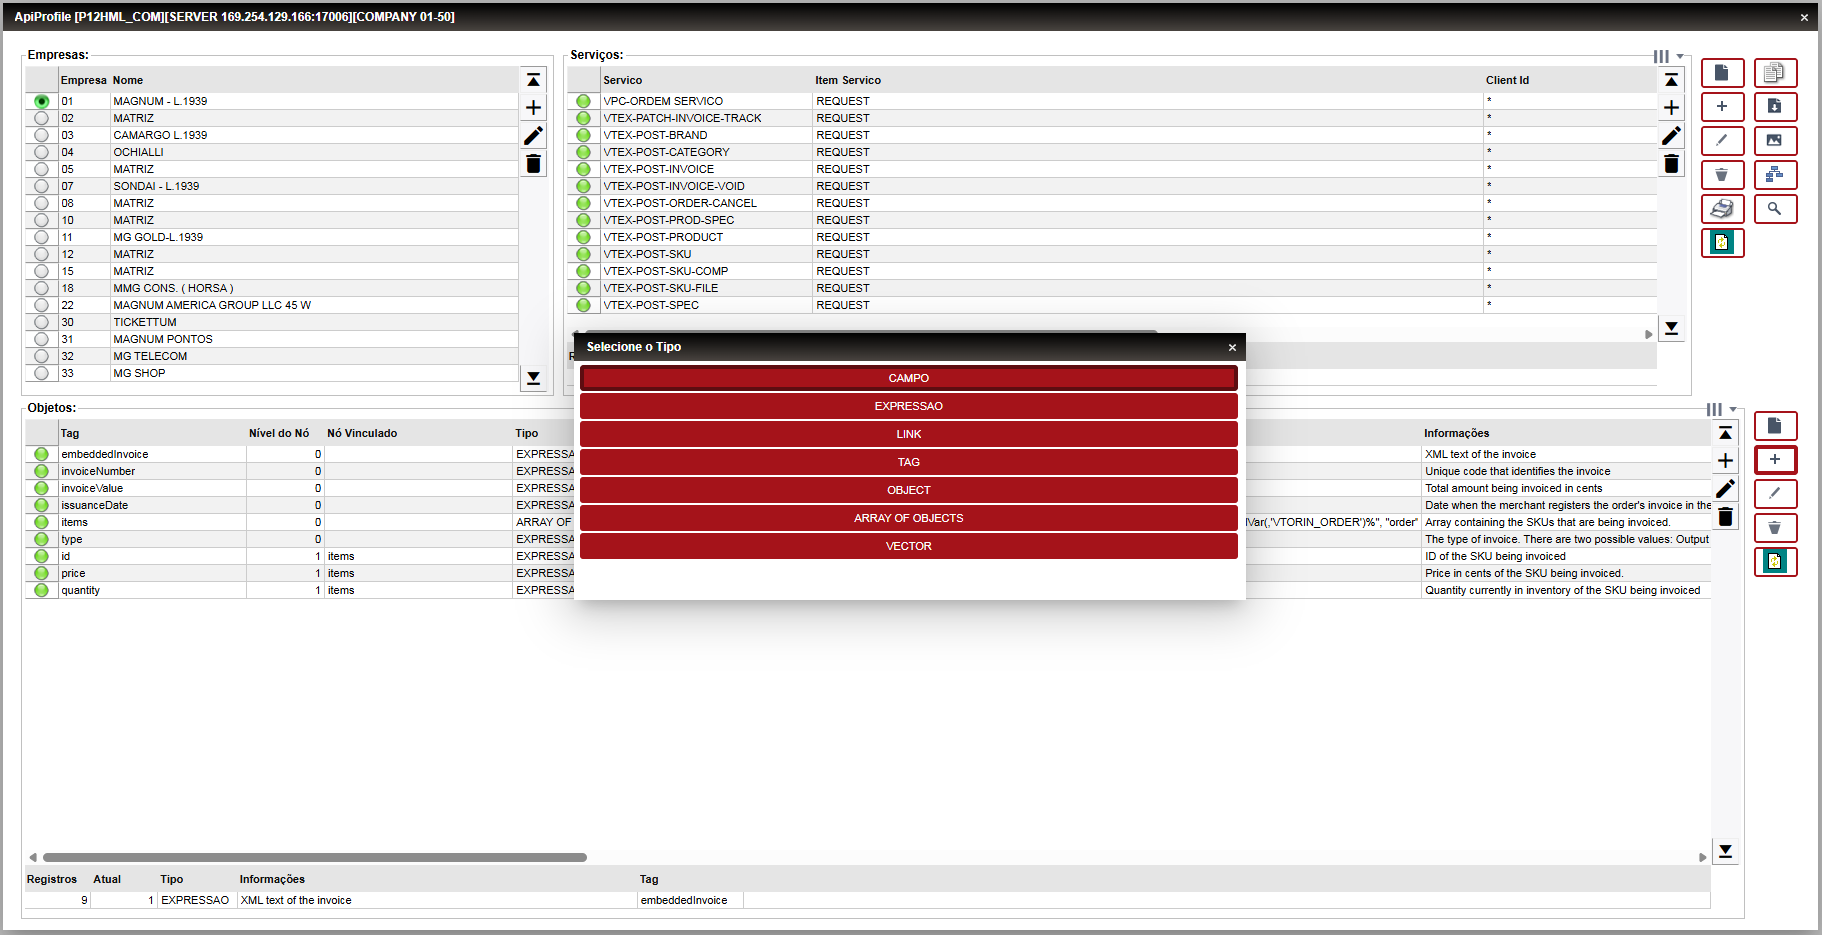This screenshot has width=1822, height=935.
Task: Click the image picture button in Serviços toolbar
Action: click(1775, 141)
